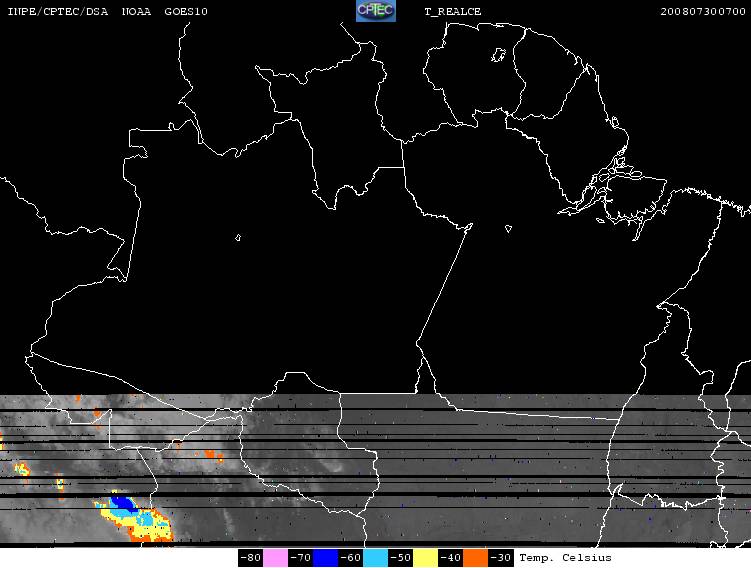Click the 'INPE/CPTEC/DSA' header text

[x=57, y=11]
